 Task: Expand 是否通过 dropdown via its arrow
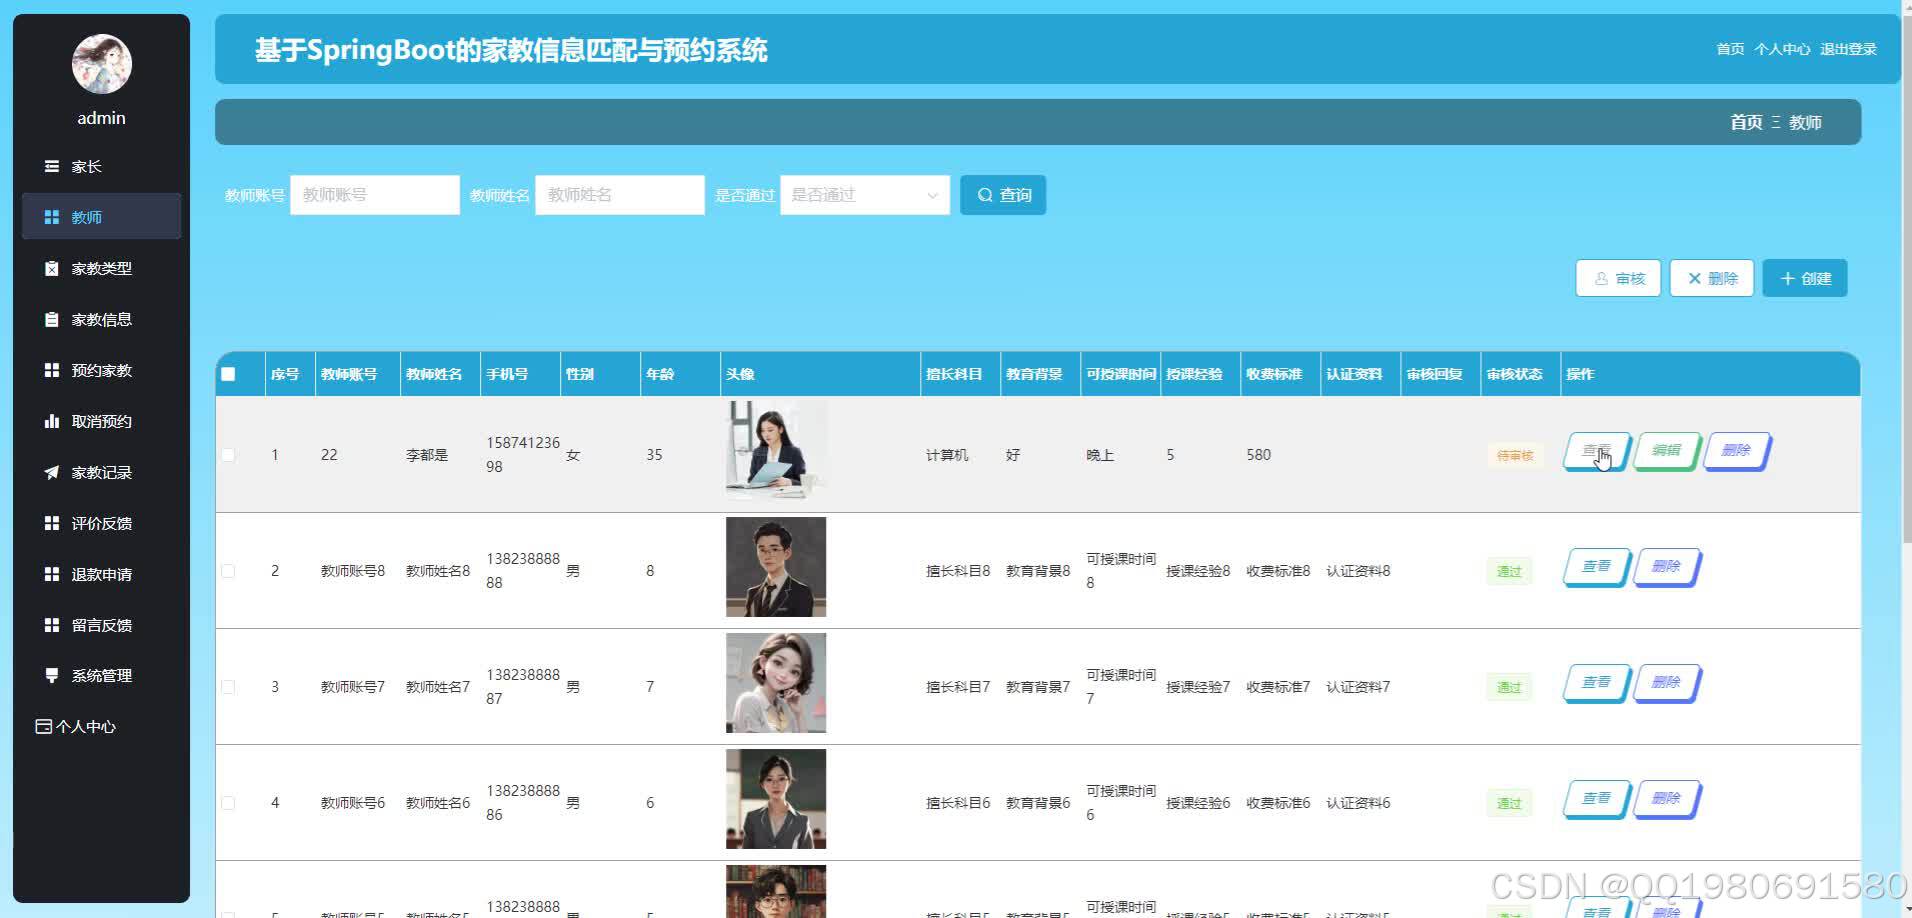pyautogui.click(x=932, y=195)
